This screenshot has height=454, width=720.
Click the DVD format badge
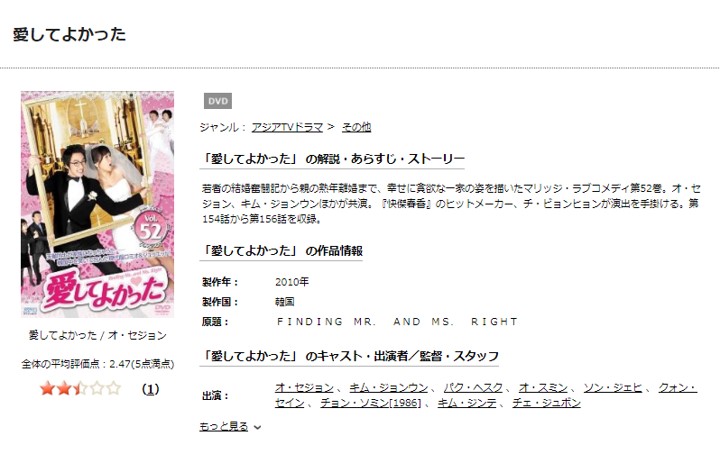218,101
